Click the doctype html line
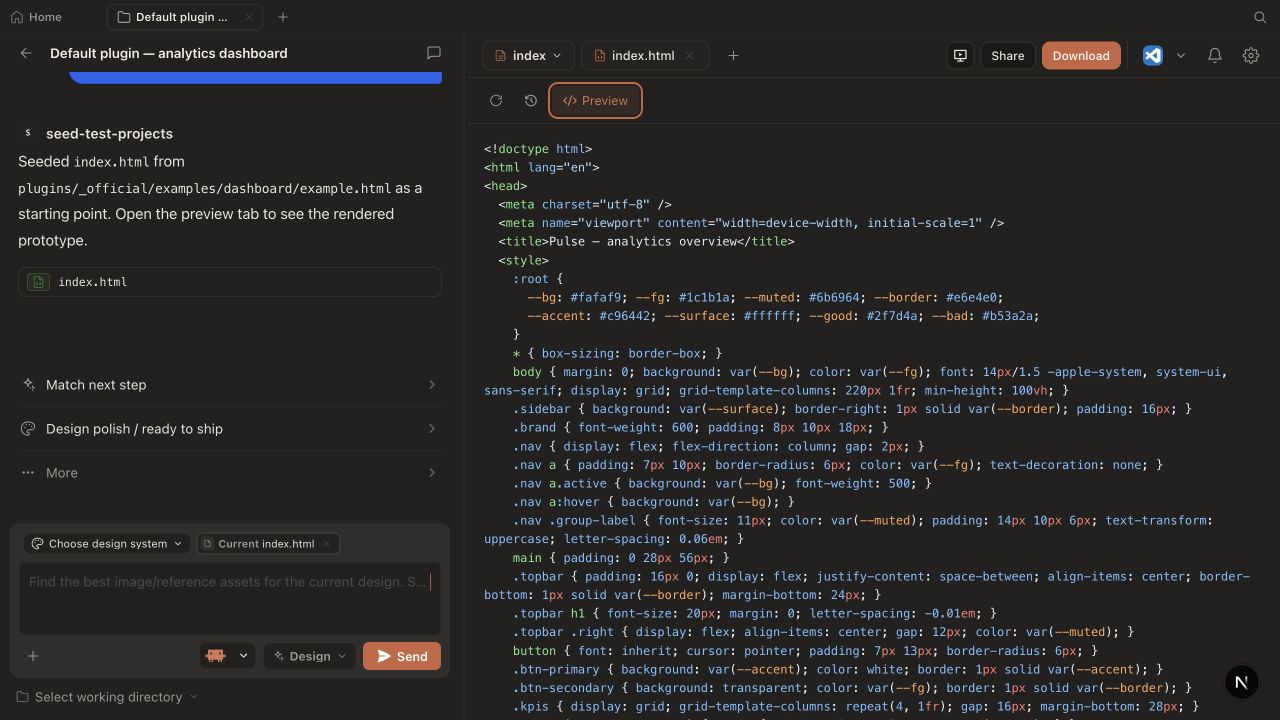This screenshot has width=1280, height=720. pos(538,149)
